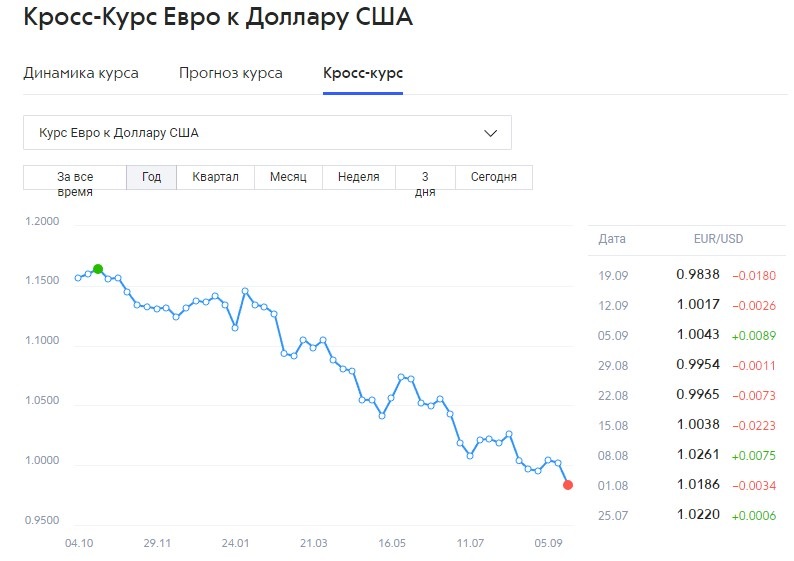Click the 05.09 row value 1.0043
Screen dimensions: 794x561
tap(698, 335)
